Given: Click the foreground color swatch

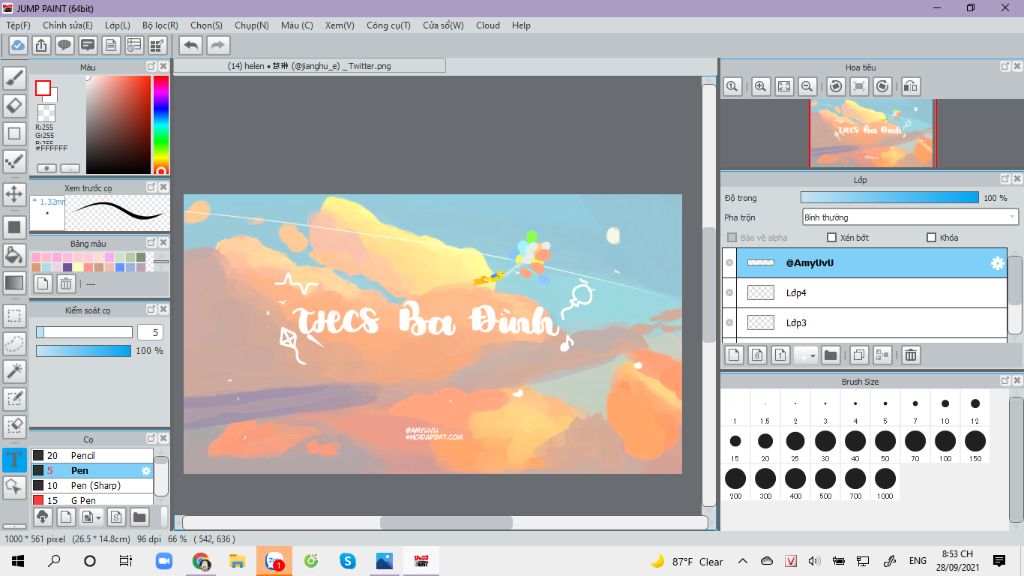Looking at the screenshot, I should pyautogui.click(x=43, y=88).
